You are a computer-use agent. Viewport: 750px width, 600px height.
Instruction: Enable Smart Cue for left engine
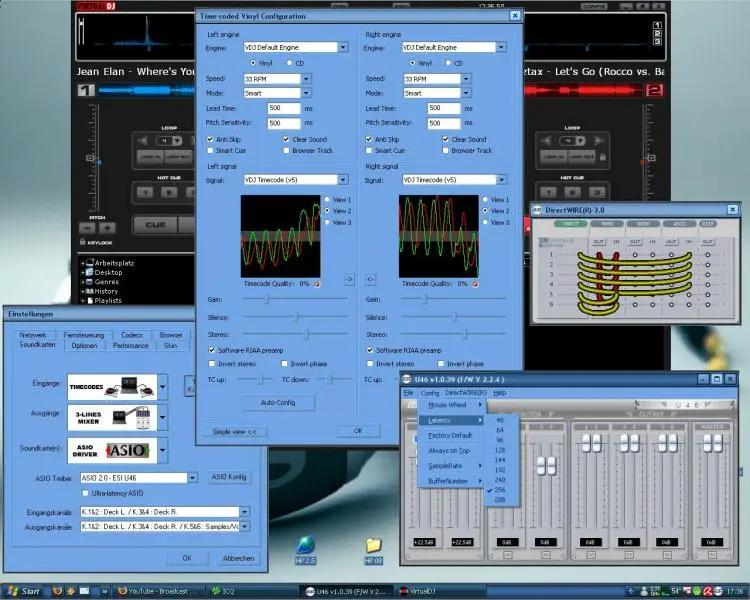211,151
